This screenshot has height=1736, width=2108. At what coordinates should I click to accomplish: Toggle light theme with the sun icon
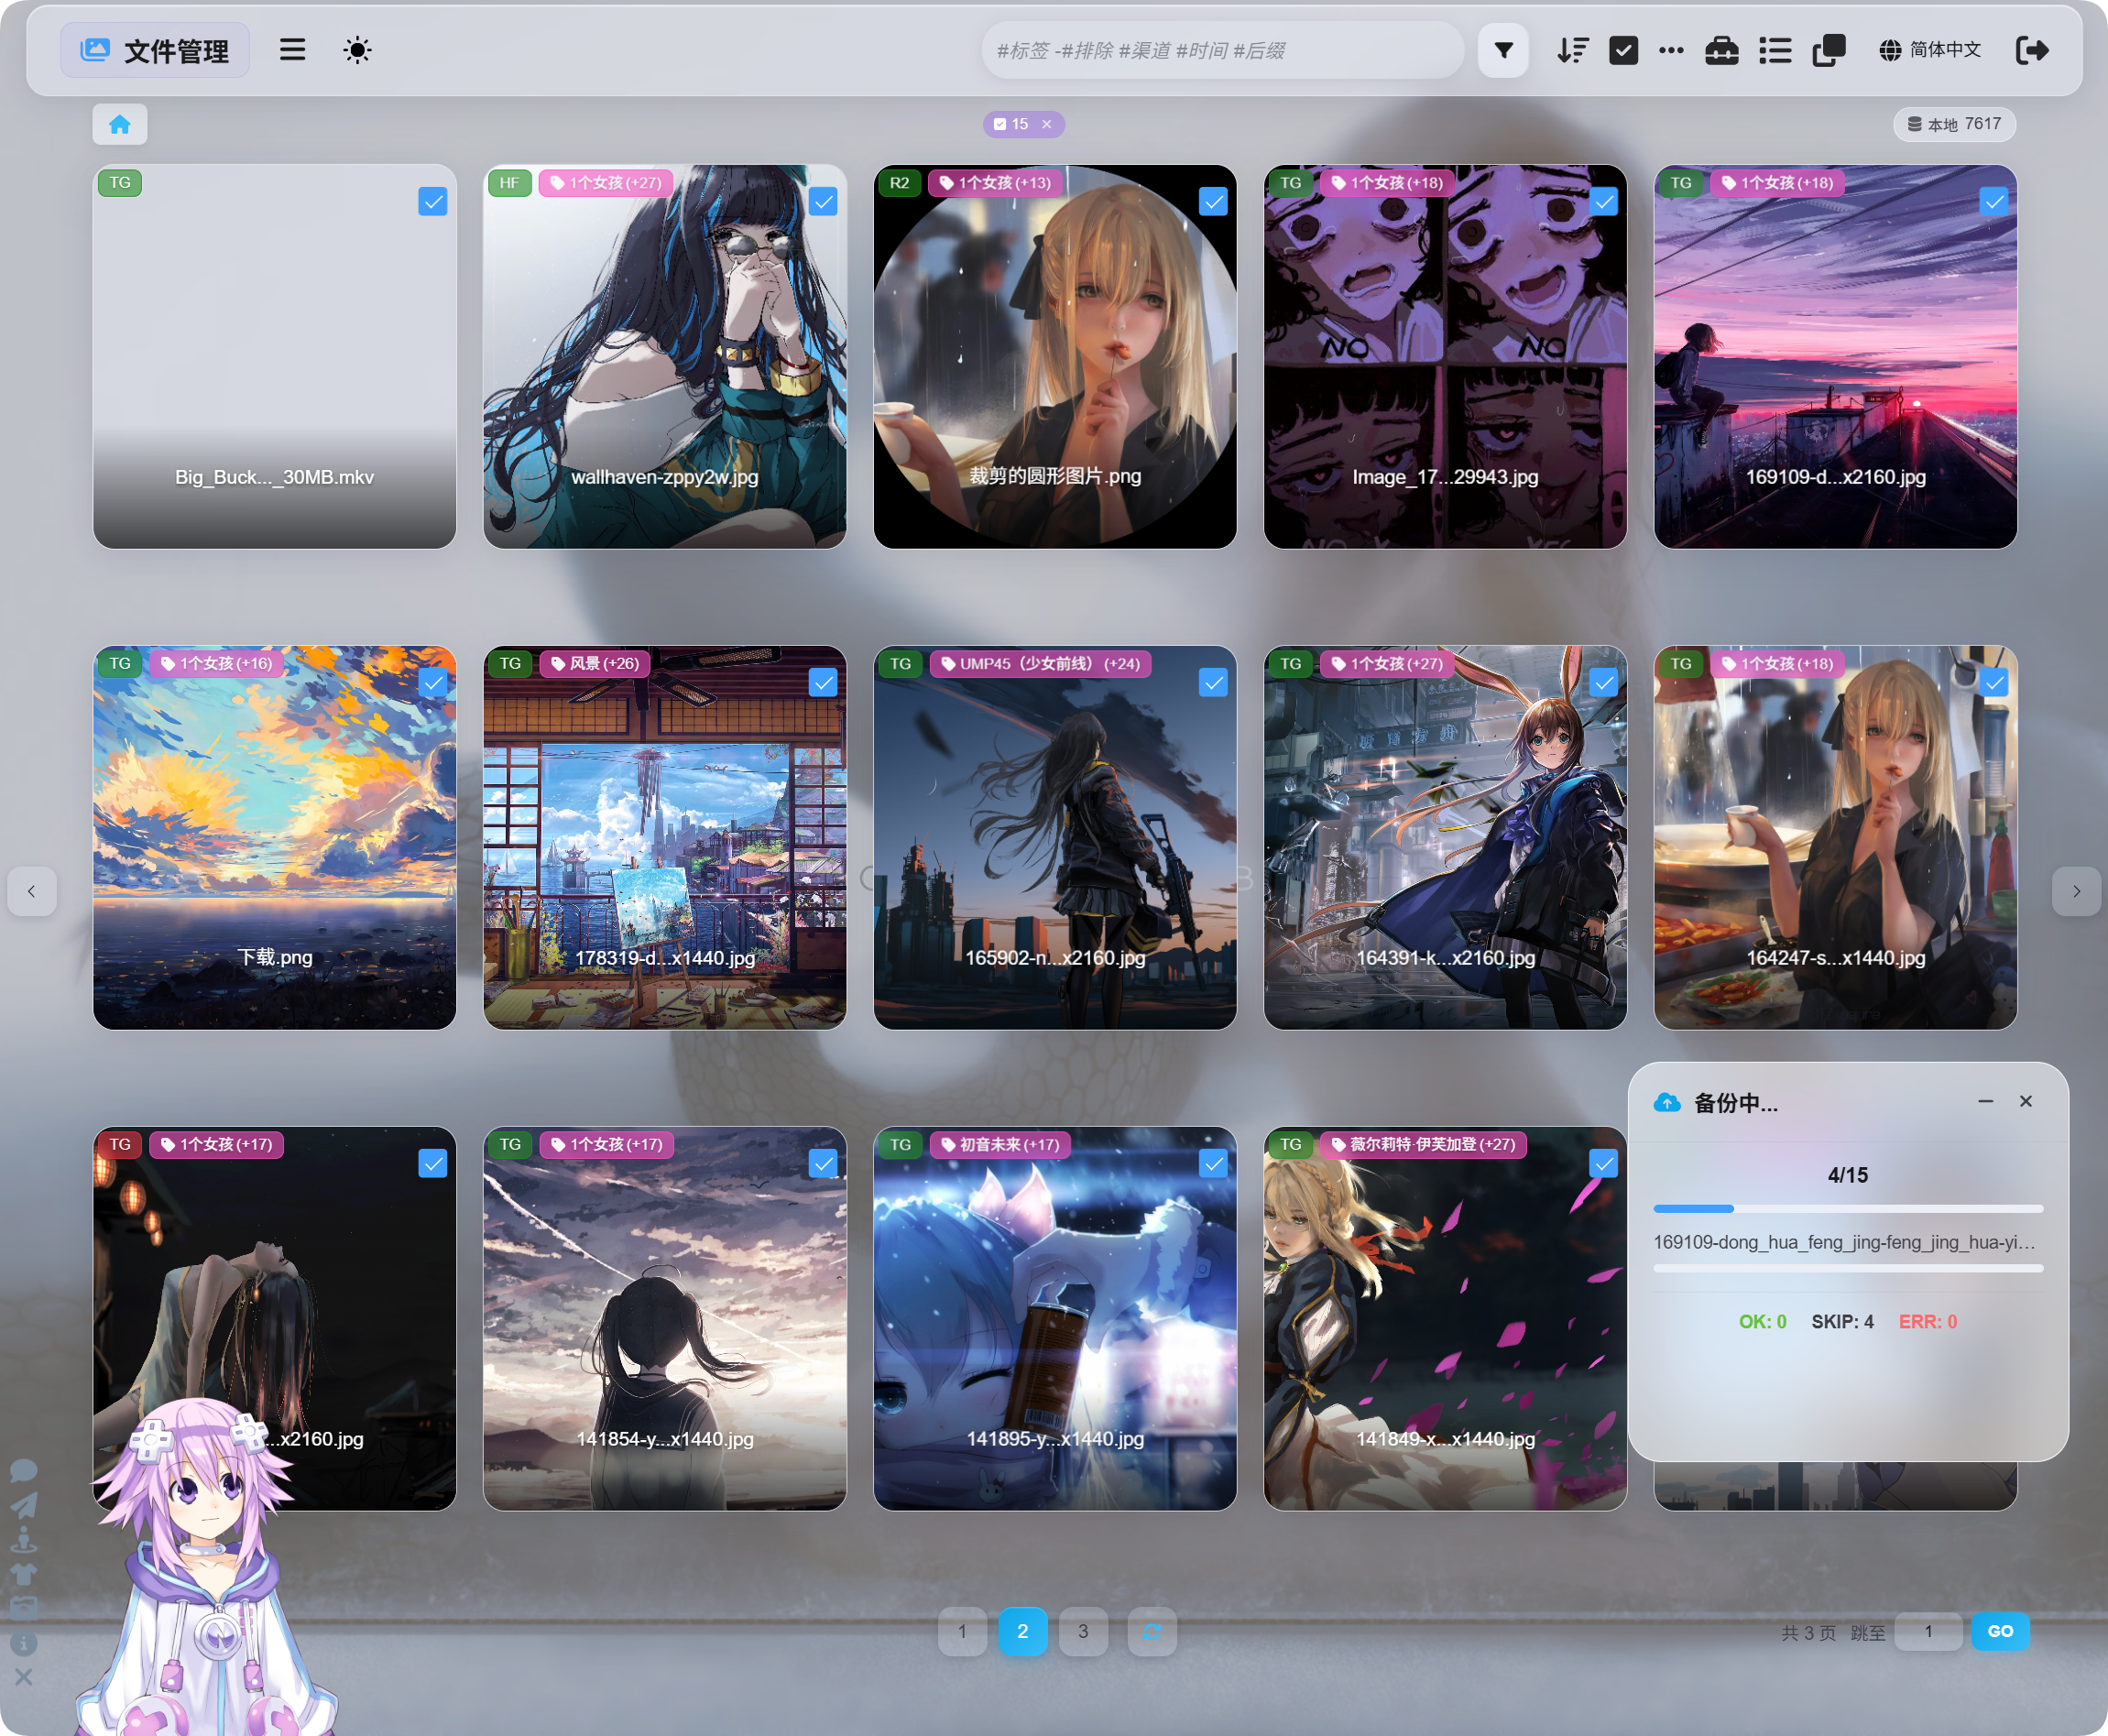point(357,50)
